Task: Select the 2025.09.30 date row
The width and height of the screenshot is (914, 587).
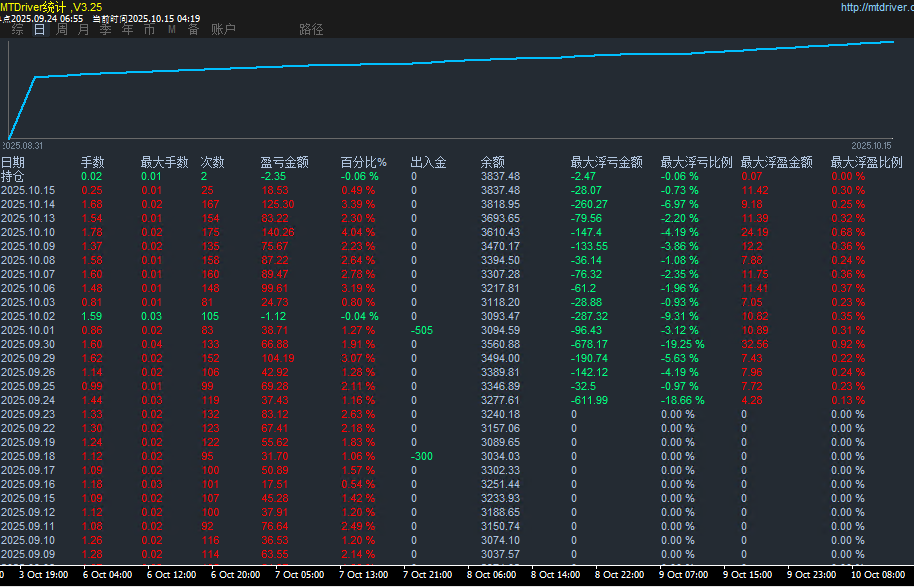Action: 28,344
